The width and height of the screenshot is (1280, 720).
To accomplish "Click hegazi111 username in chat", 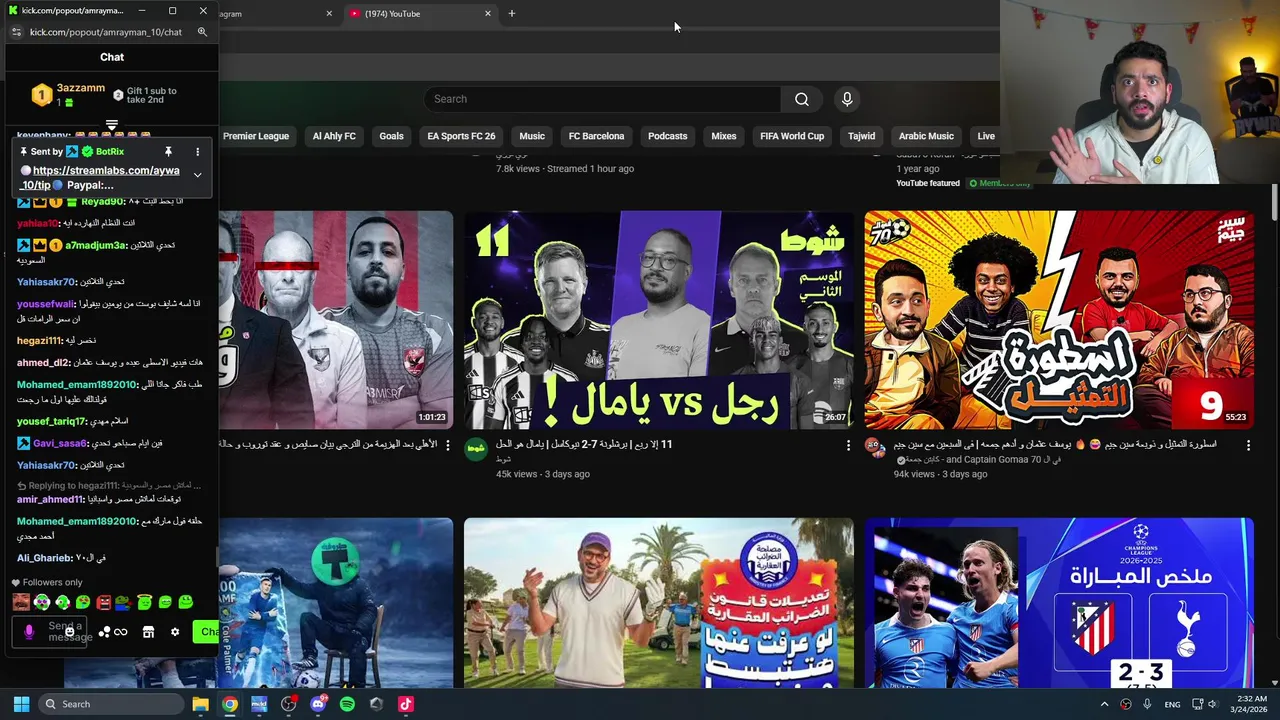I will 40,341.
